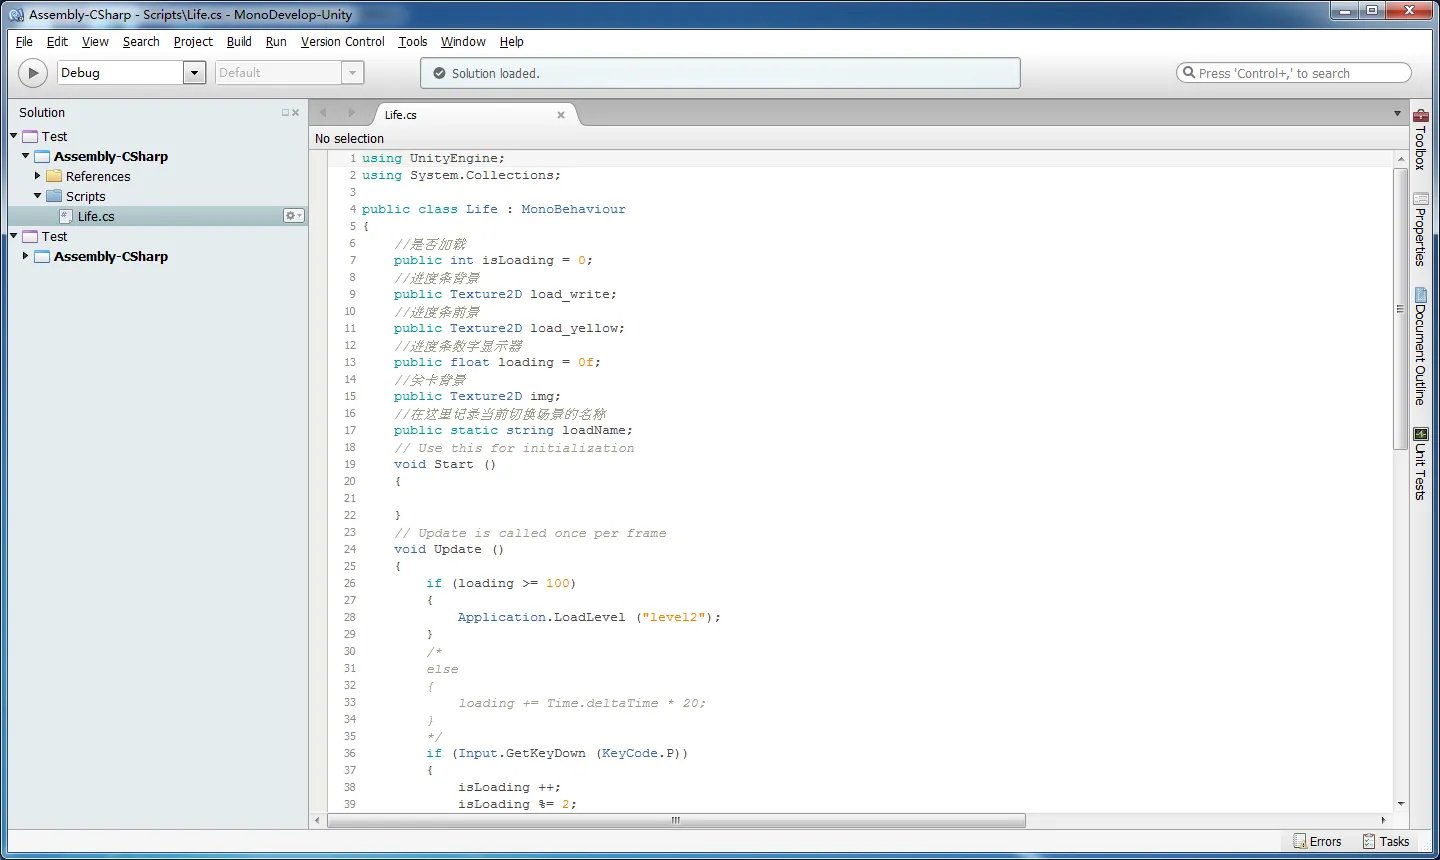
Task: Expand the References folder
Action: pyautogui.click(x=38, y=176)
